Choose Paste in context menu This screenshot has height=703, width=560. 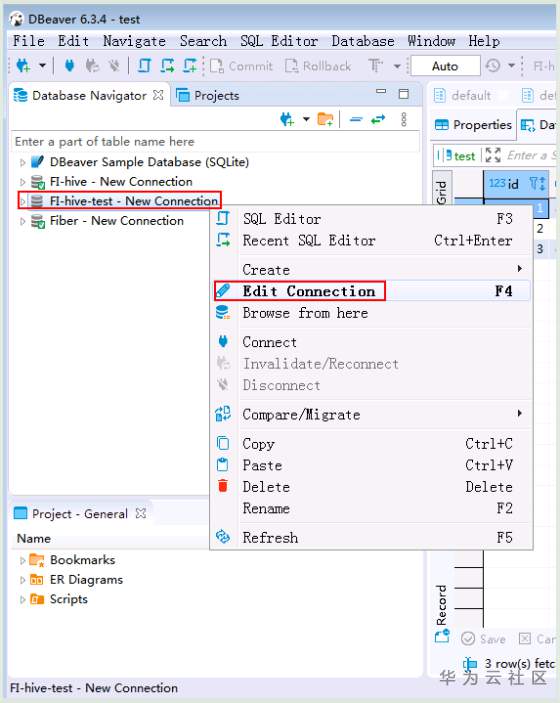pos(371,465)
